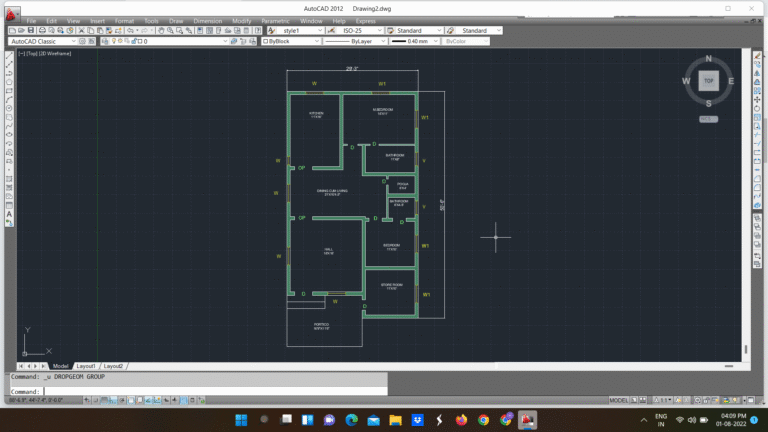The image size is (768, 432).
Task: Open the File menu
Action: pyautogui.click(x=31, y=21)
